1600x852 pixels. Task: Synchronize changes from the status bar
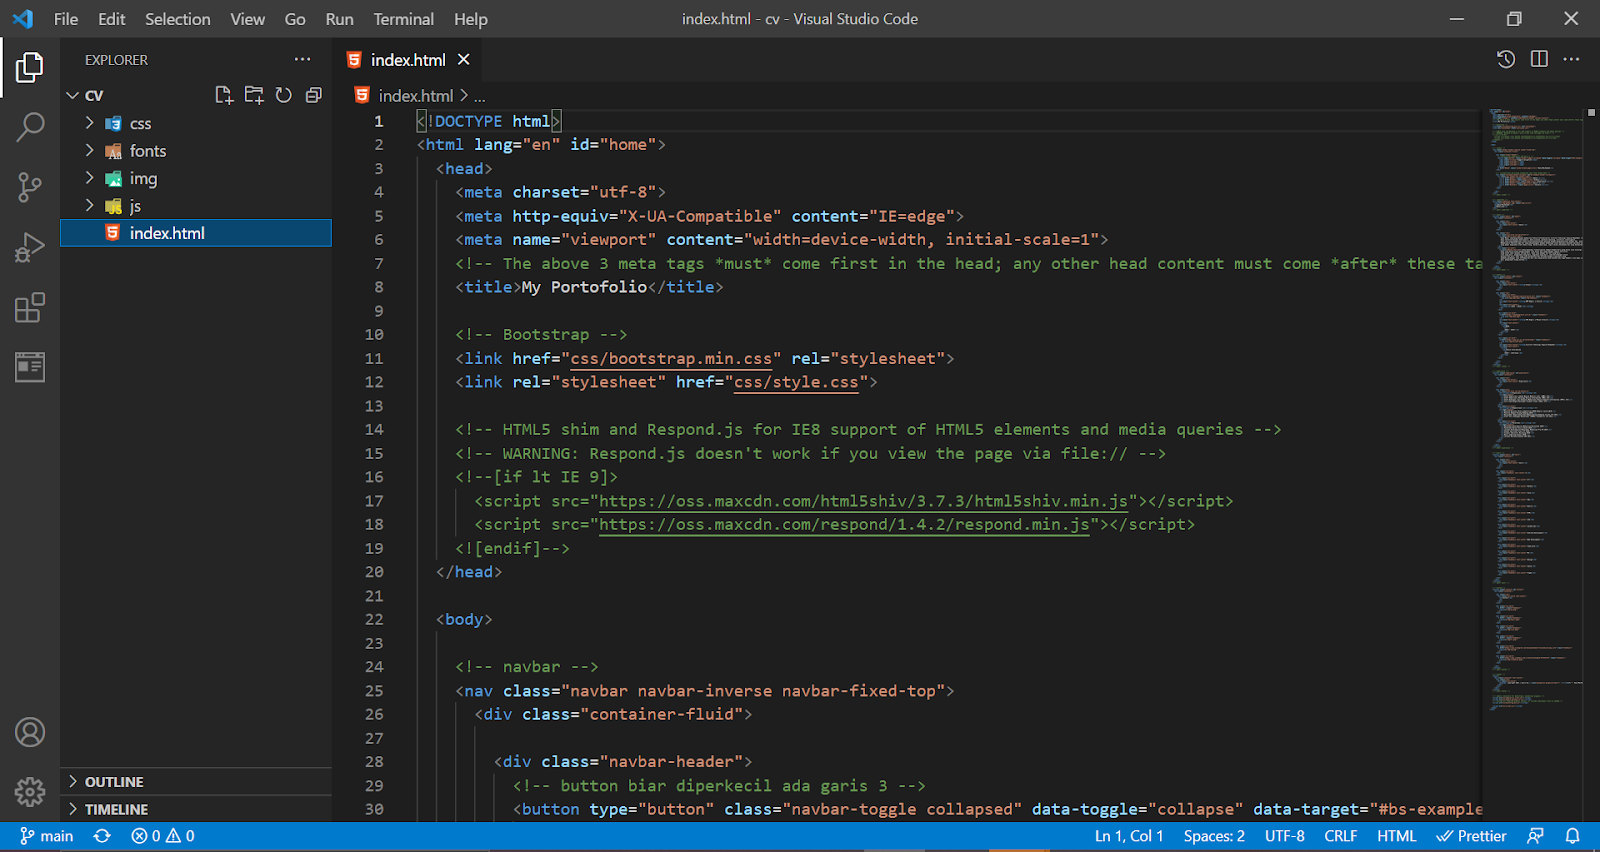pyautogui.click(x=102, y=836)
